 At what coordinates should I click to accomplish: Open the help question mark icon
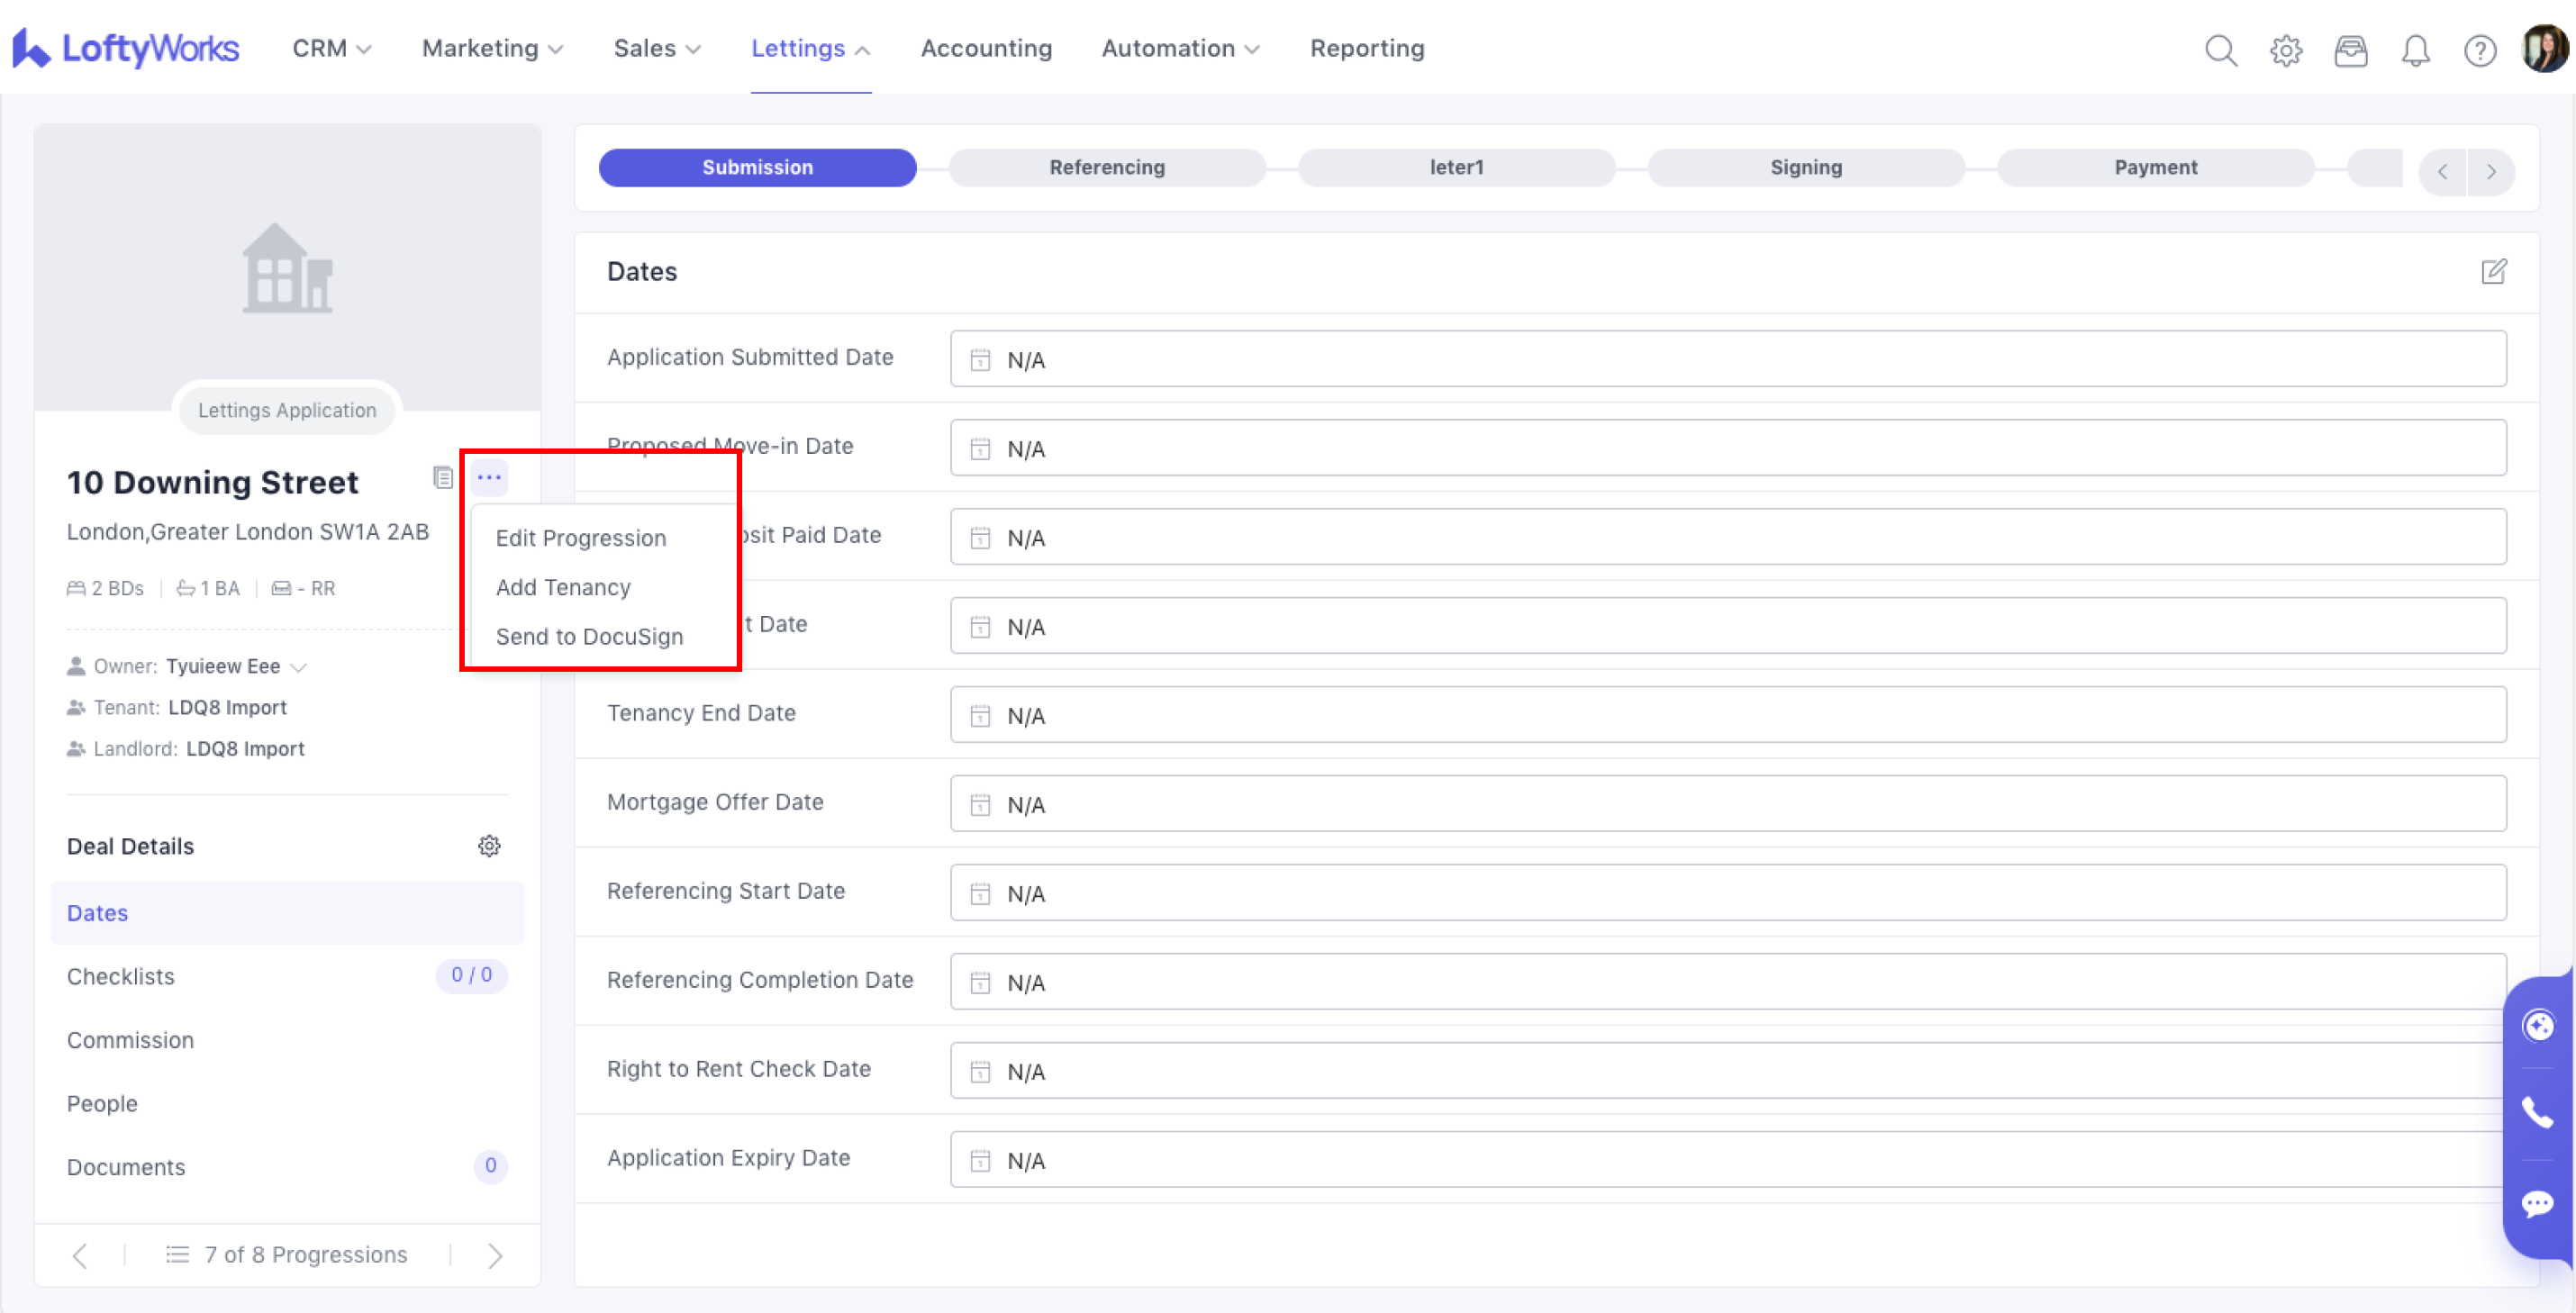[2479, 50]
